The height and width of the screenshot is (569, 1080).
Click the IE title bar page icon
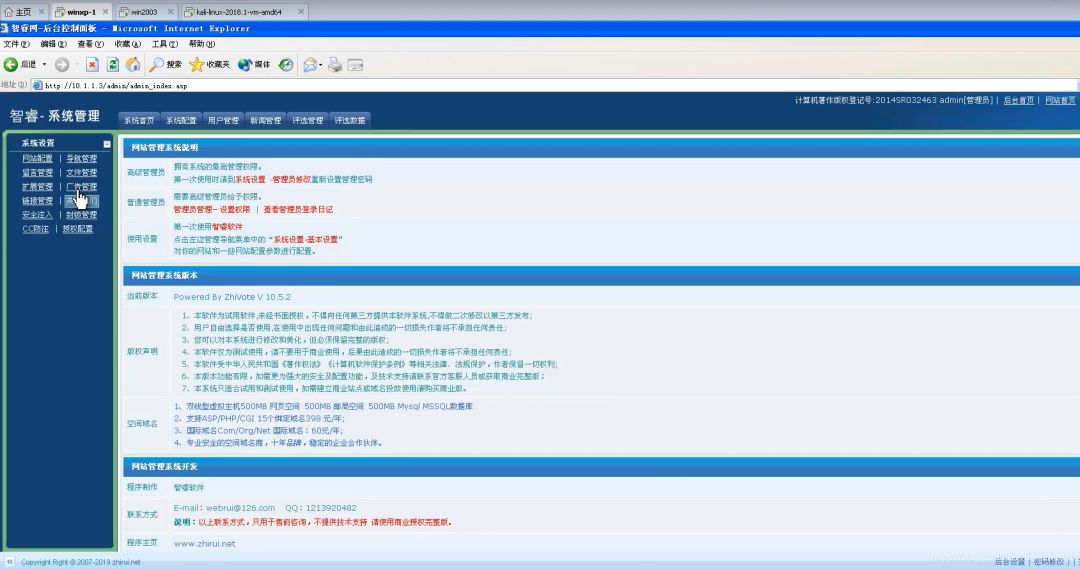(x=4, y=28)
